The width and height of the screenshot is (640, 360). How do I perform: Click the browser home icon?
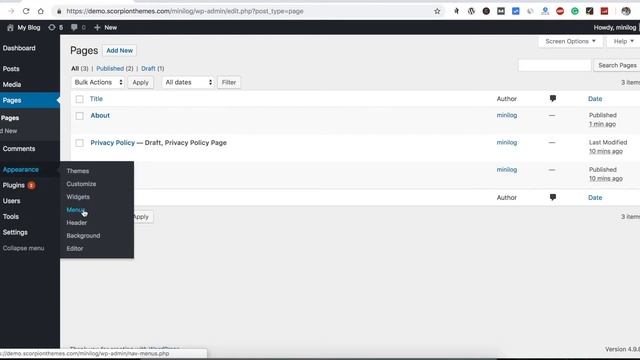41,11
